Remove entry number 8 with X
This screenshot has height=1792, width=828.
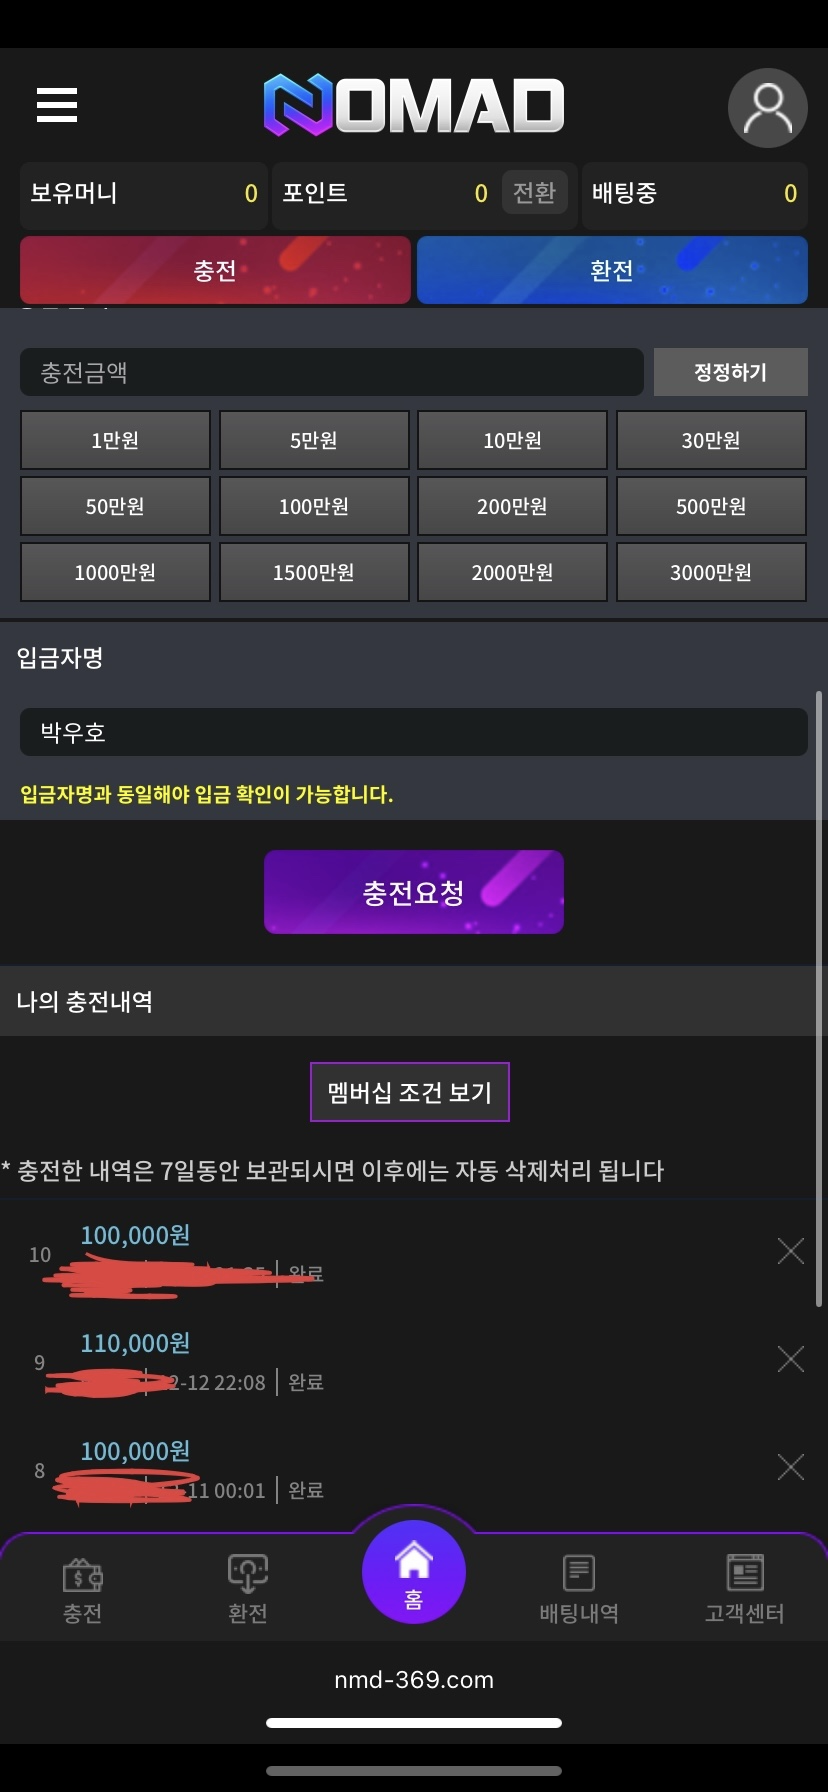(791, 1467)
